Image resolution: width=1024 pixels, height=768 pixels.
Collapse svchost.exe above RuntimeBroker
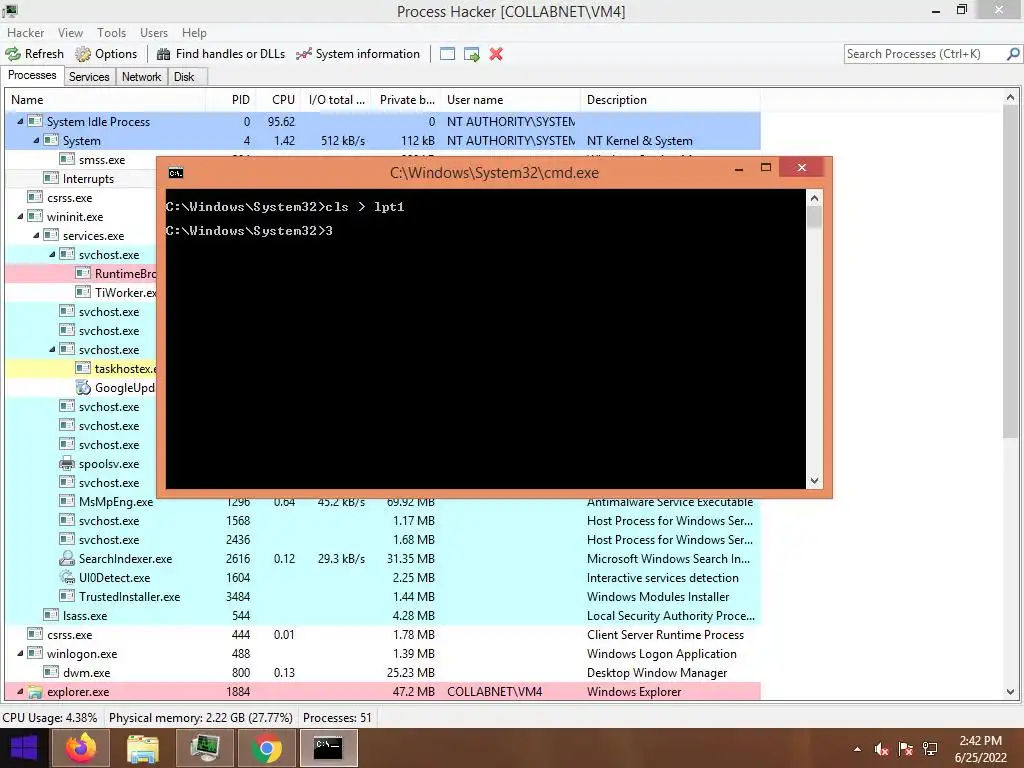52,254
